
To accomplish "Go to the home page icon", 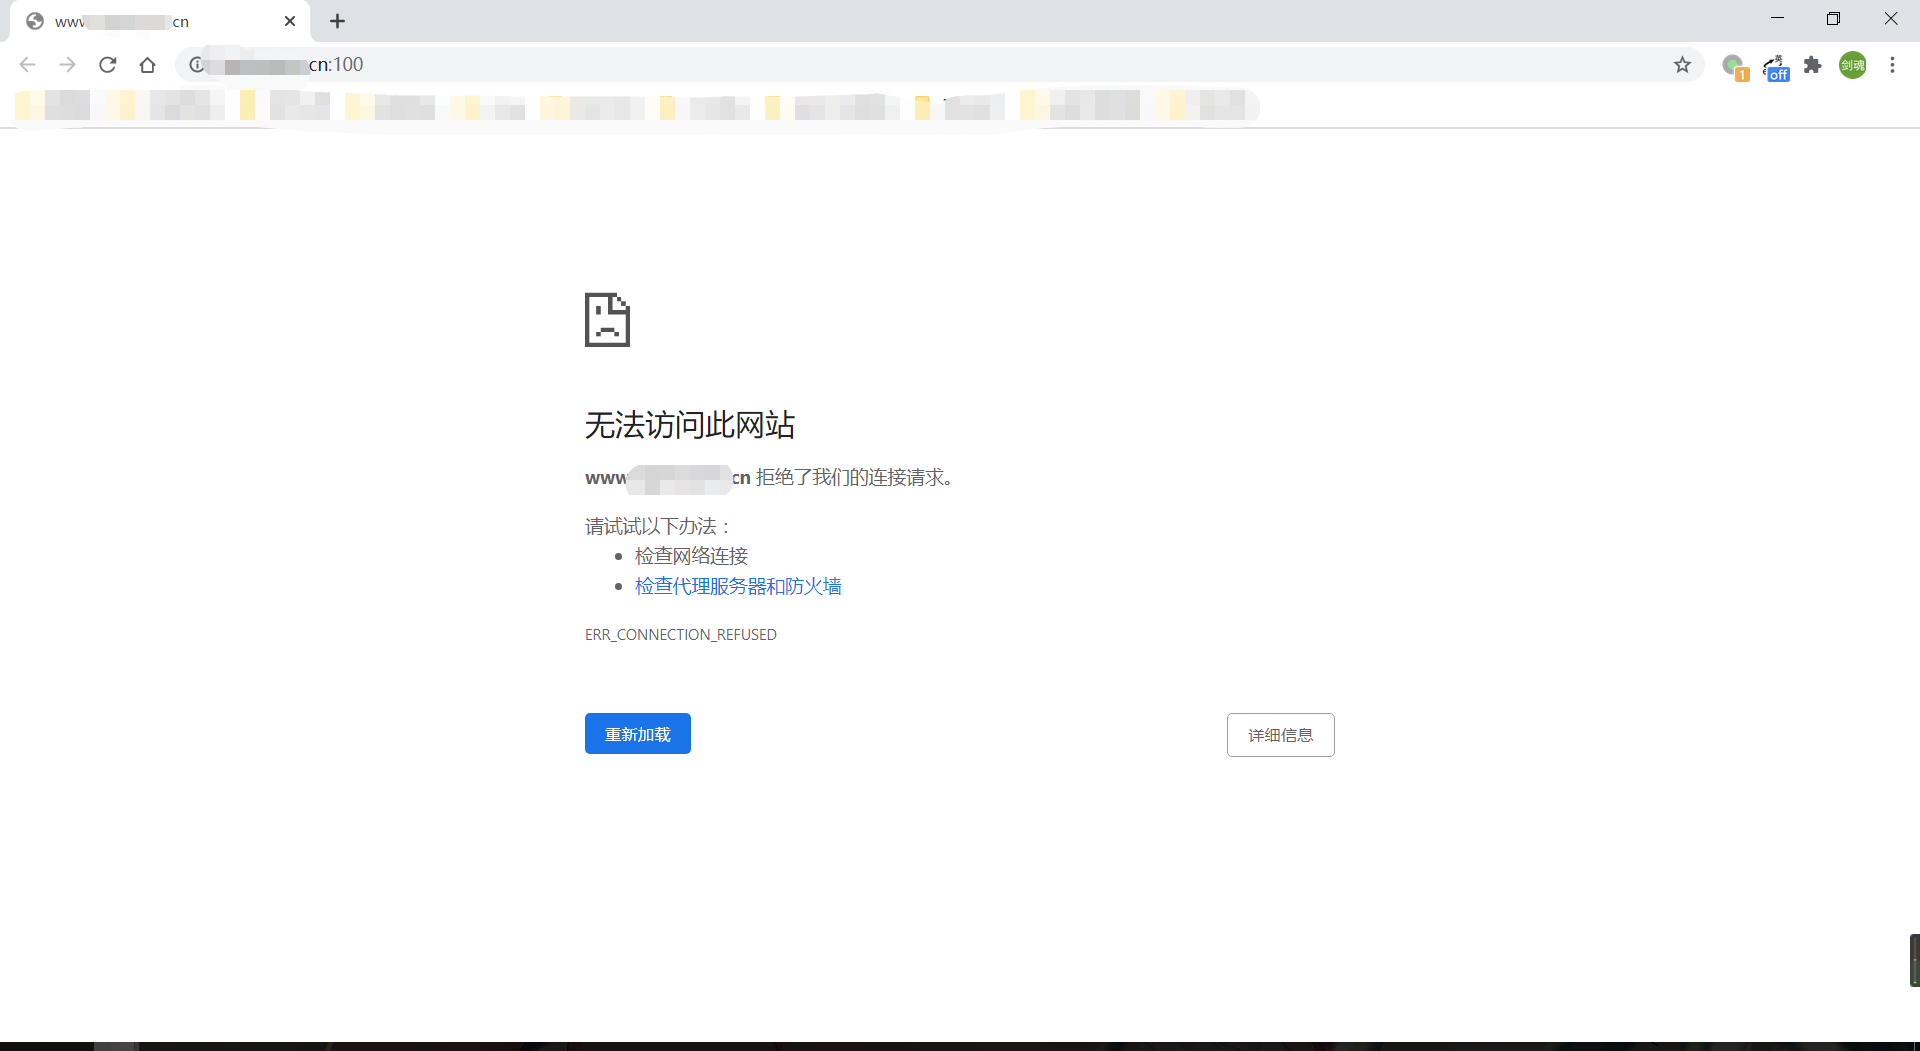I will tap(148, 65).
